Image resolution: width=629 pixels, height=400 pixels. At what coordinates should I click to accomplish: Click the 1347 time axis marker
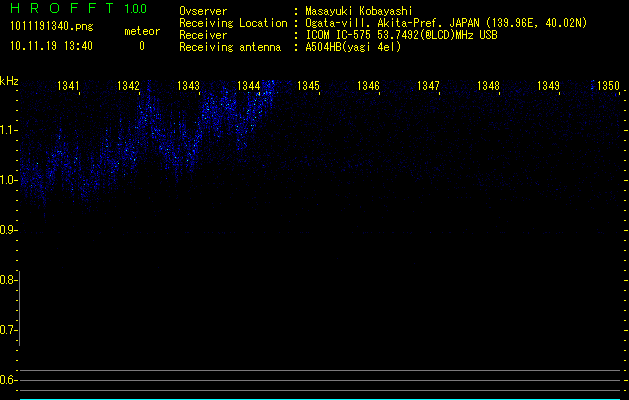pos(428,85)
